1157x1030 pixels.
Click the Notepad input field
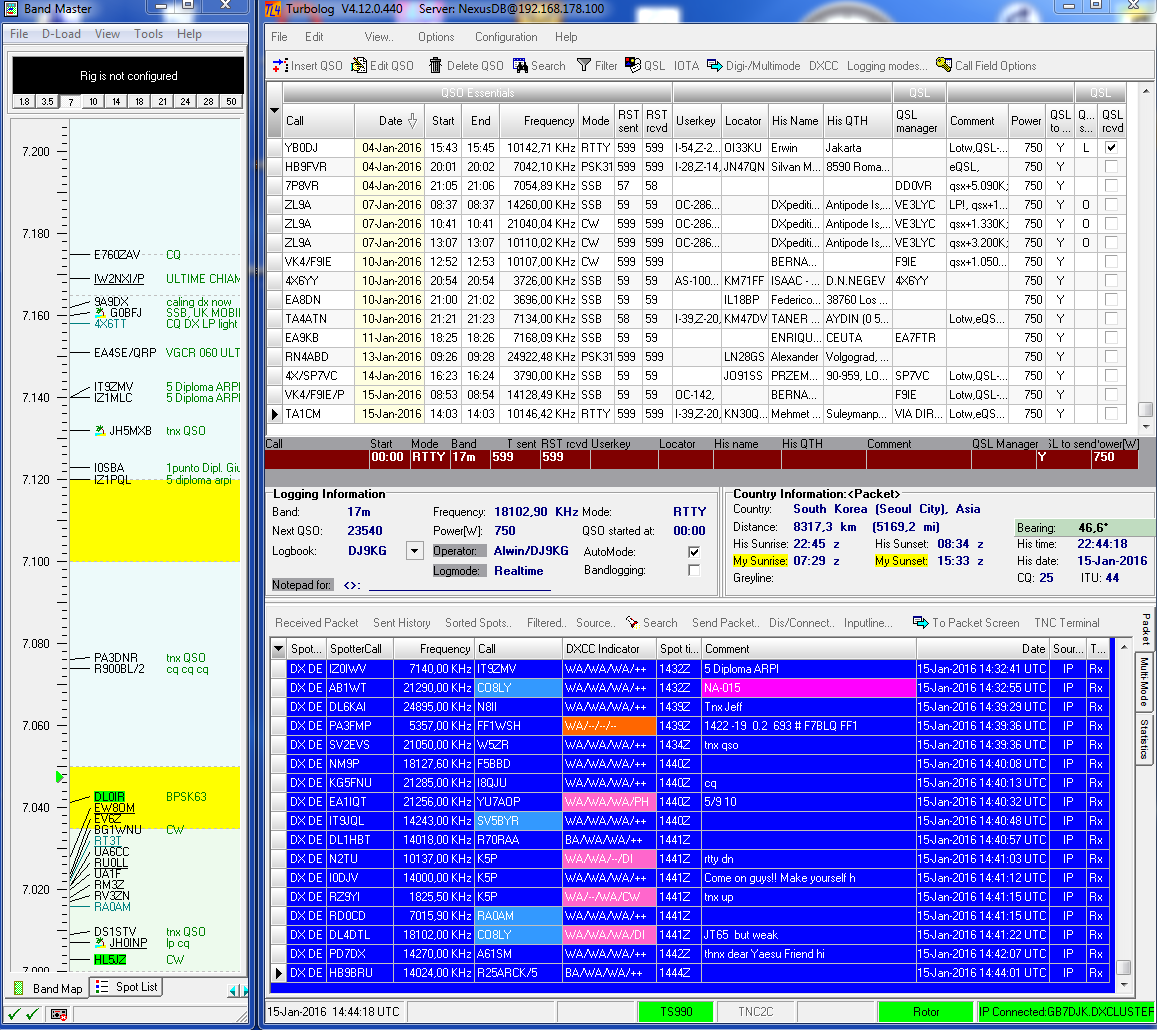pyautogui.click(x=460, y=585)
